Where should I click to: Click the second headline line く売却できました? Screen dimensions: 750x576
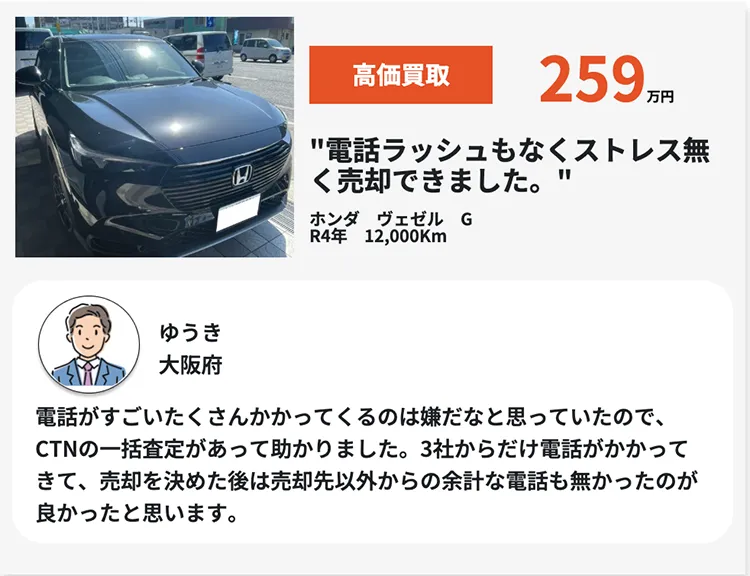coord(440,181)
